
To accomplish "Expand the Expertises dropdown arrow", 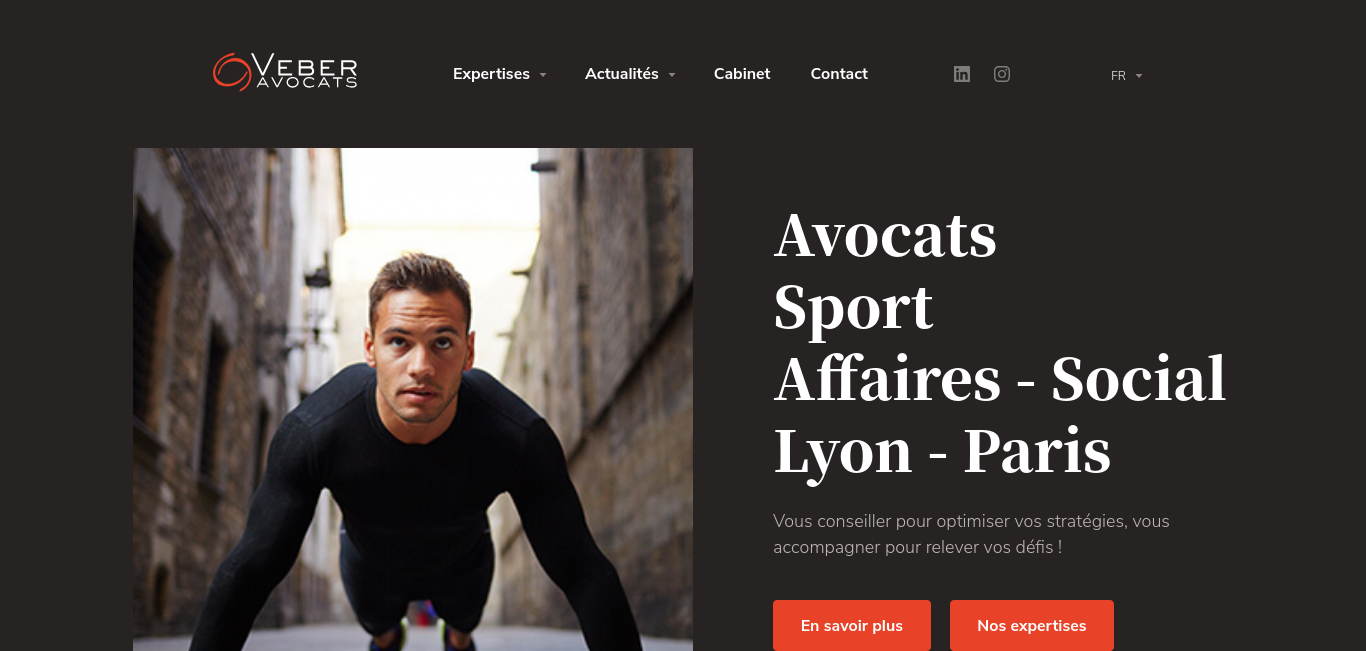I will 543,75.
